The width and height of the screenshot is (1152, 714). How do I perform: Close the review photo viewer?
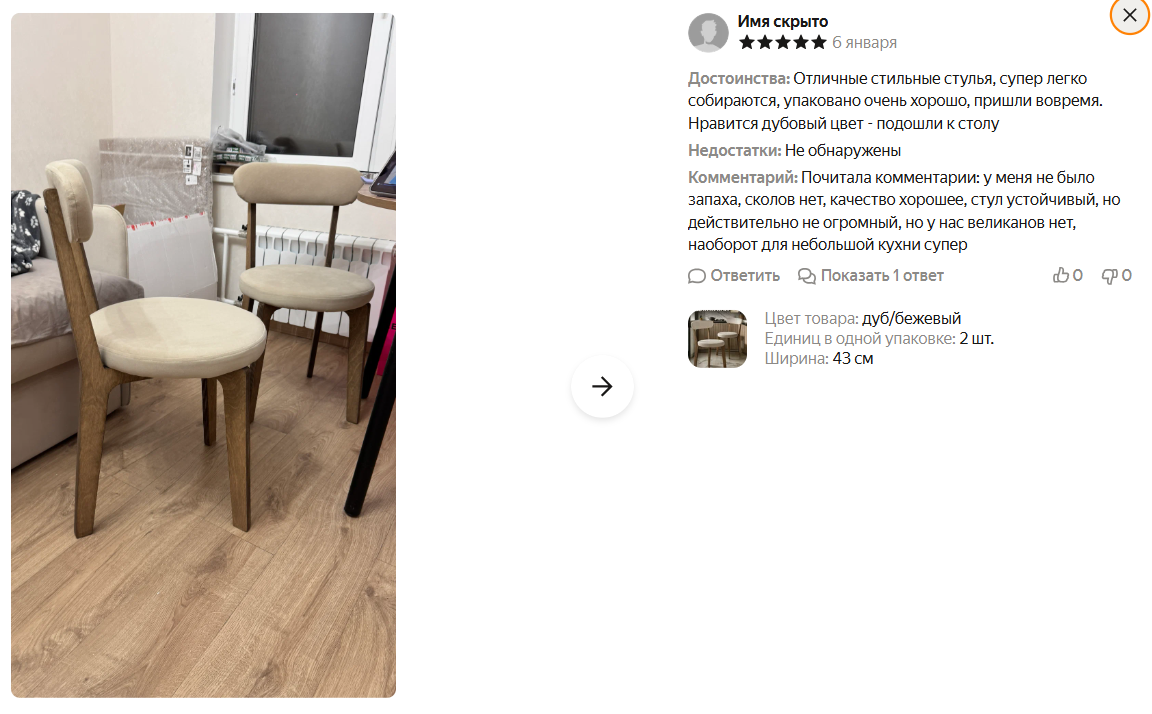[x=1129, y=15]
